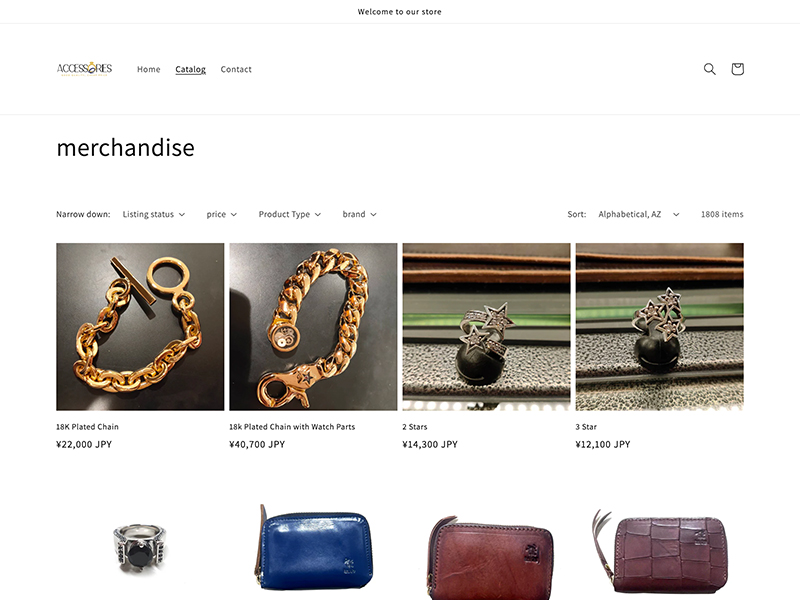This screenshot has height=600, width=800.
Task: Click the Accessories store logo
Action: 84,69
